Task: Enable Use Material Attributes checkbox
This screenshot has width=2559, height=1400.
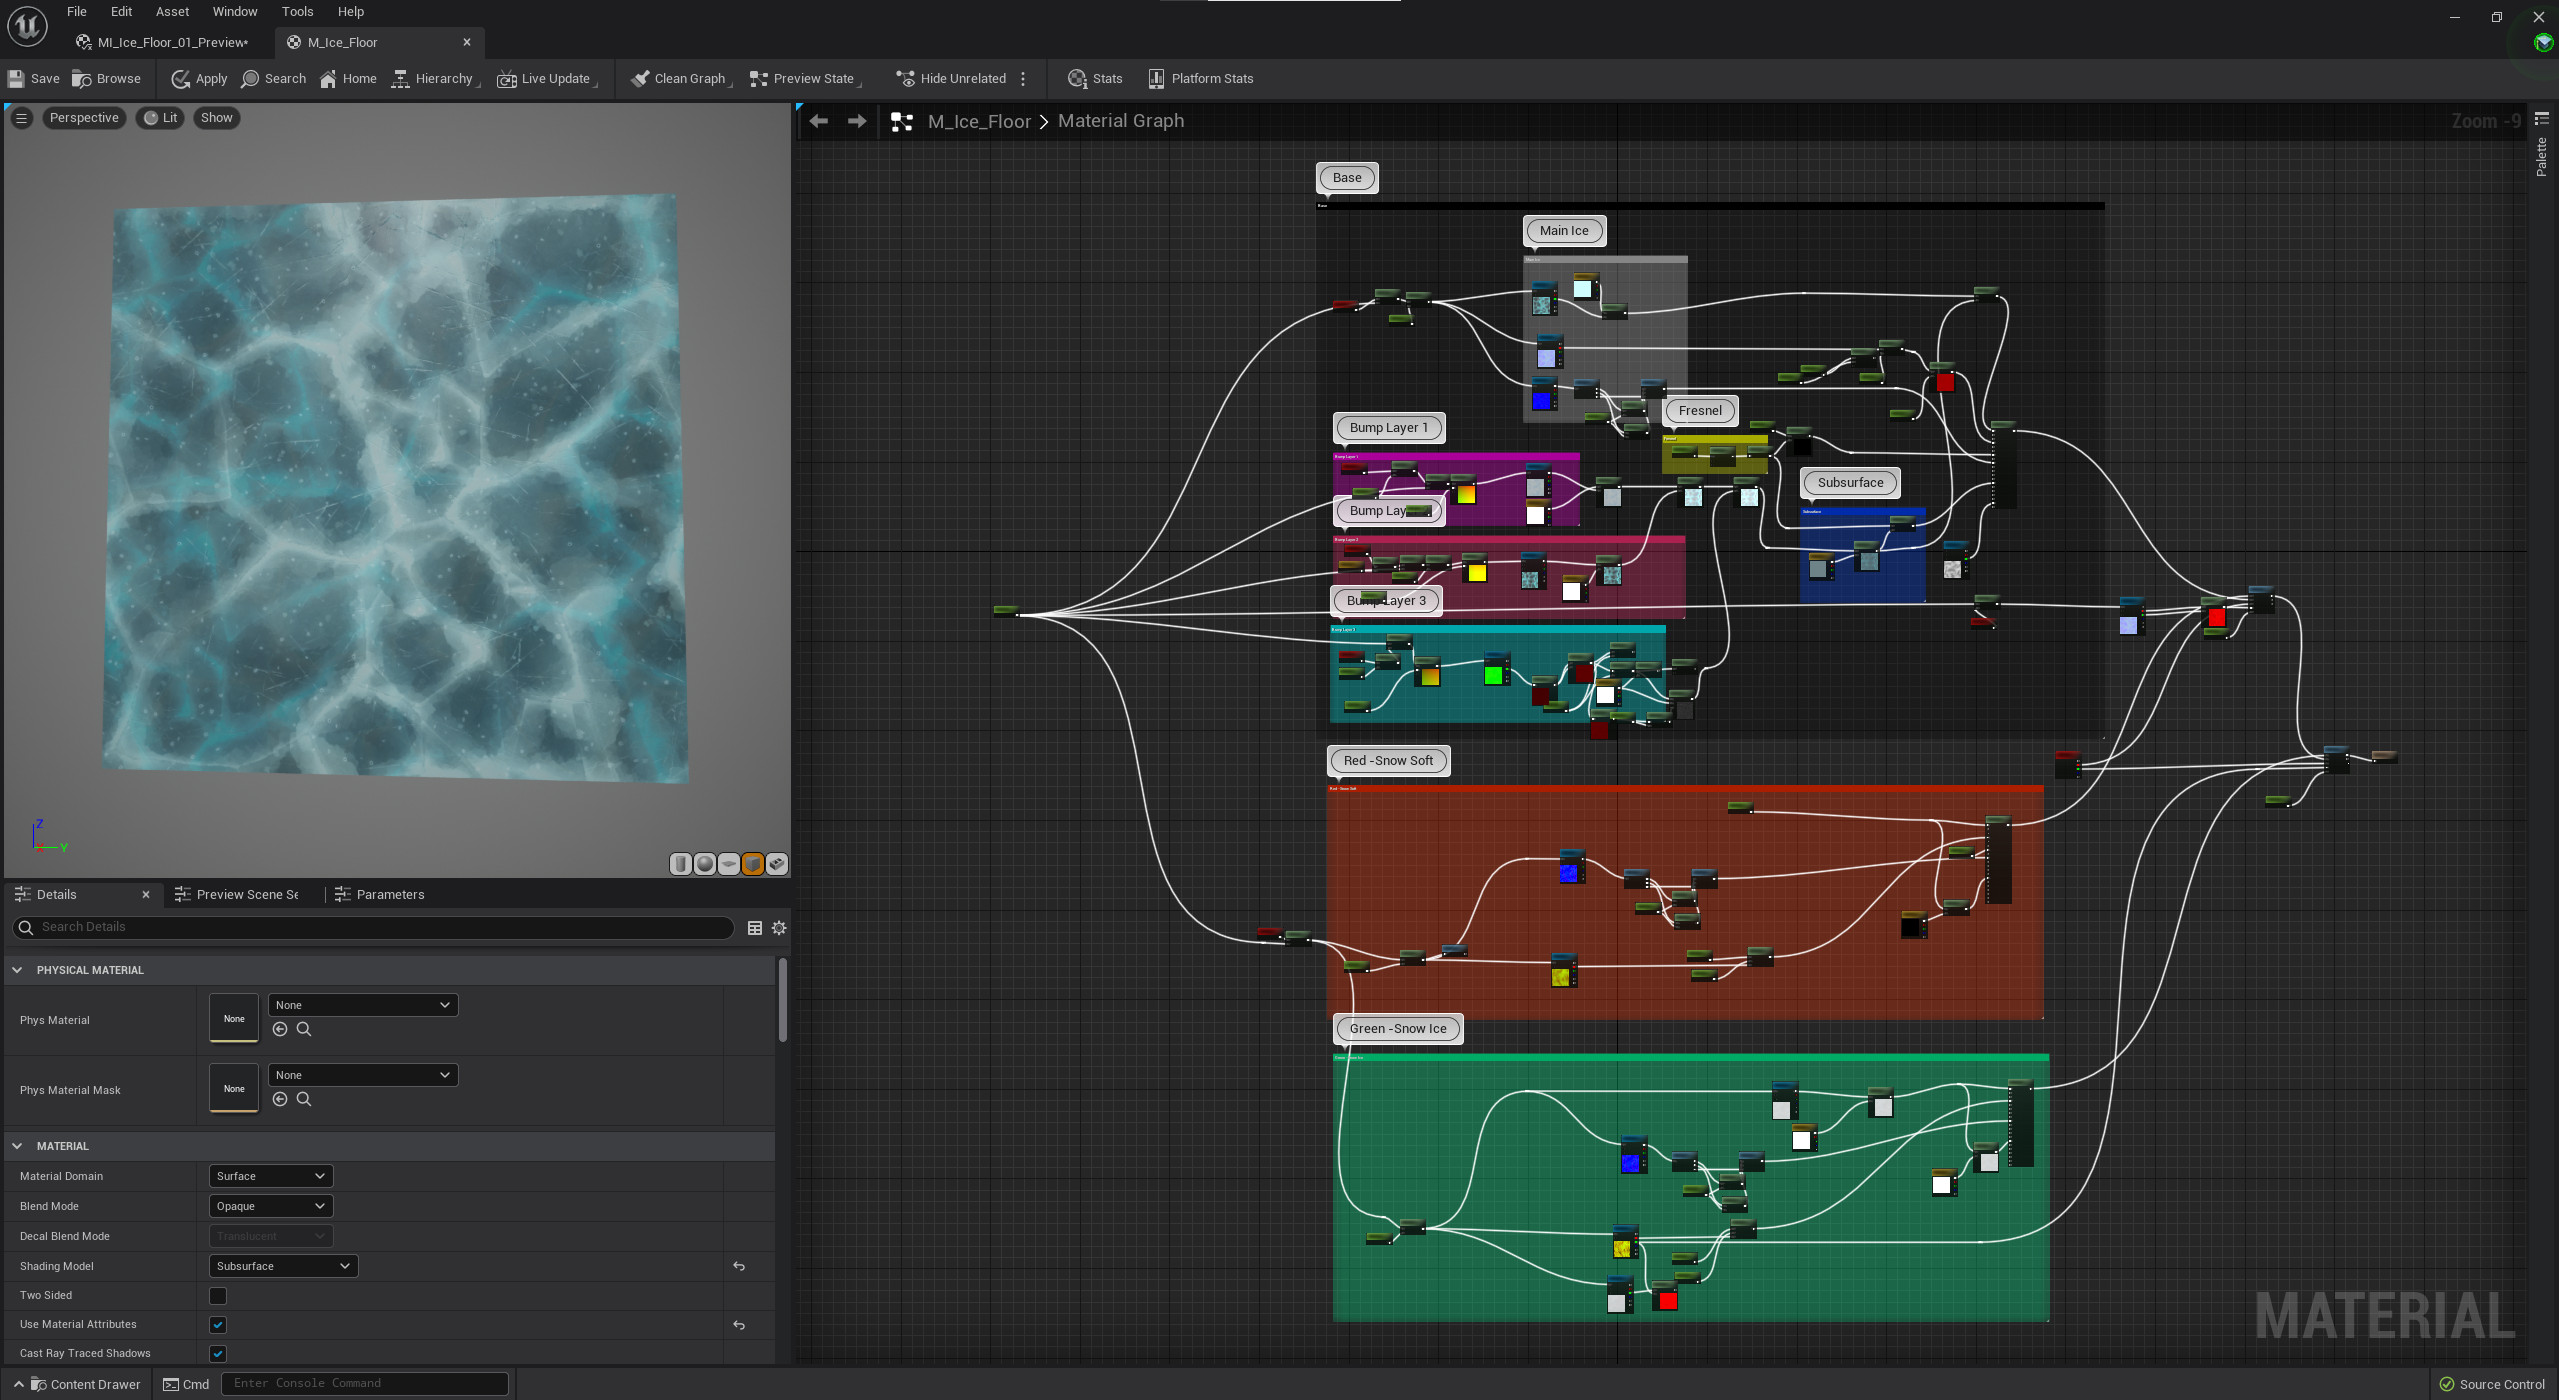Action: pyautogui.click(x=219, y=1324)
